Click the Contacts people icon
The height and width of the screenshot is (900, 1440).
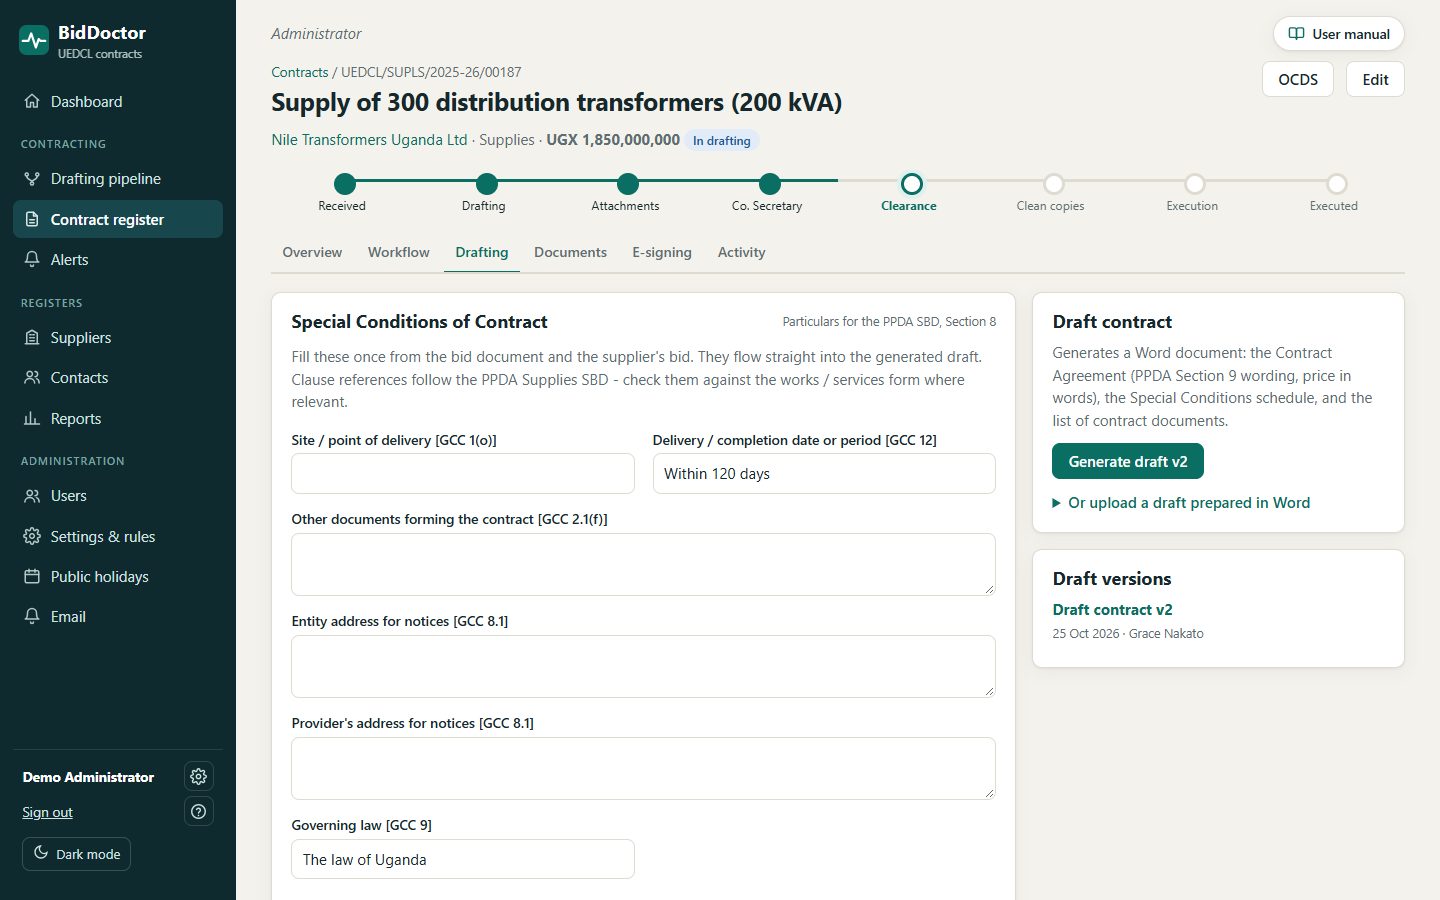pos(32,378)
